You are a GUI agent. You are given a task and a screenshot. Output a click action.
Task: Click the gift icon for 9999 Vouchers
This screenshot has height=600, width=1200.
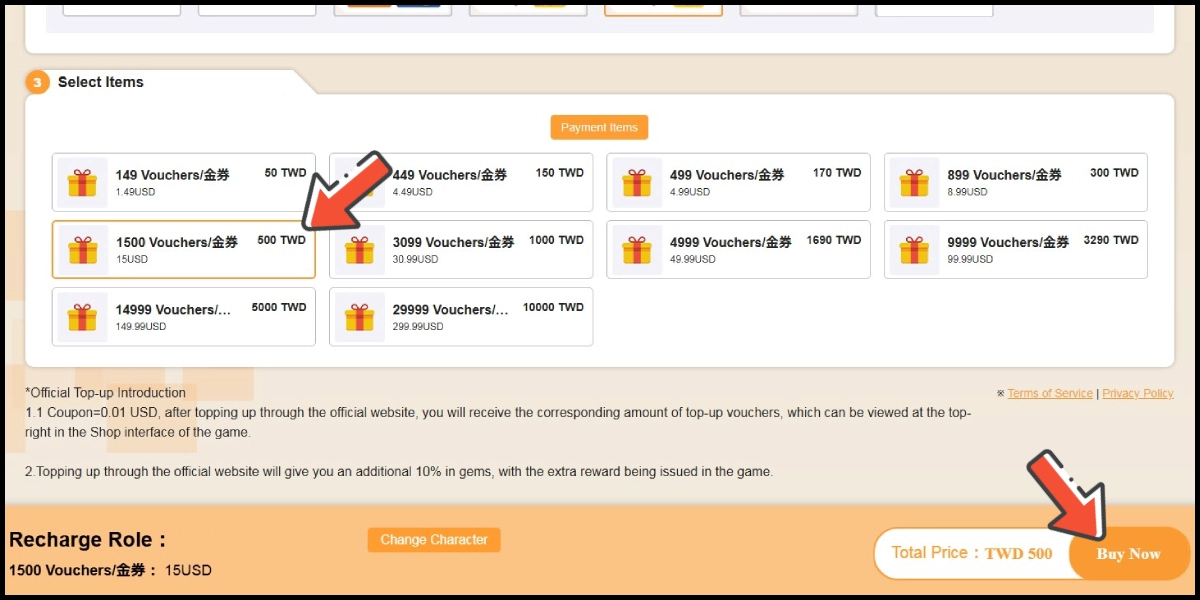914,250
